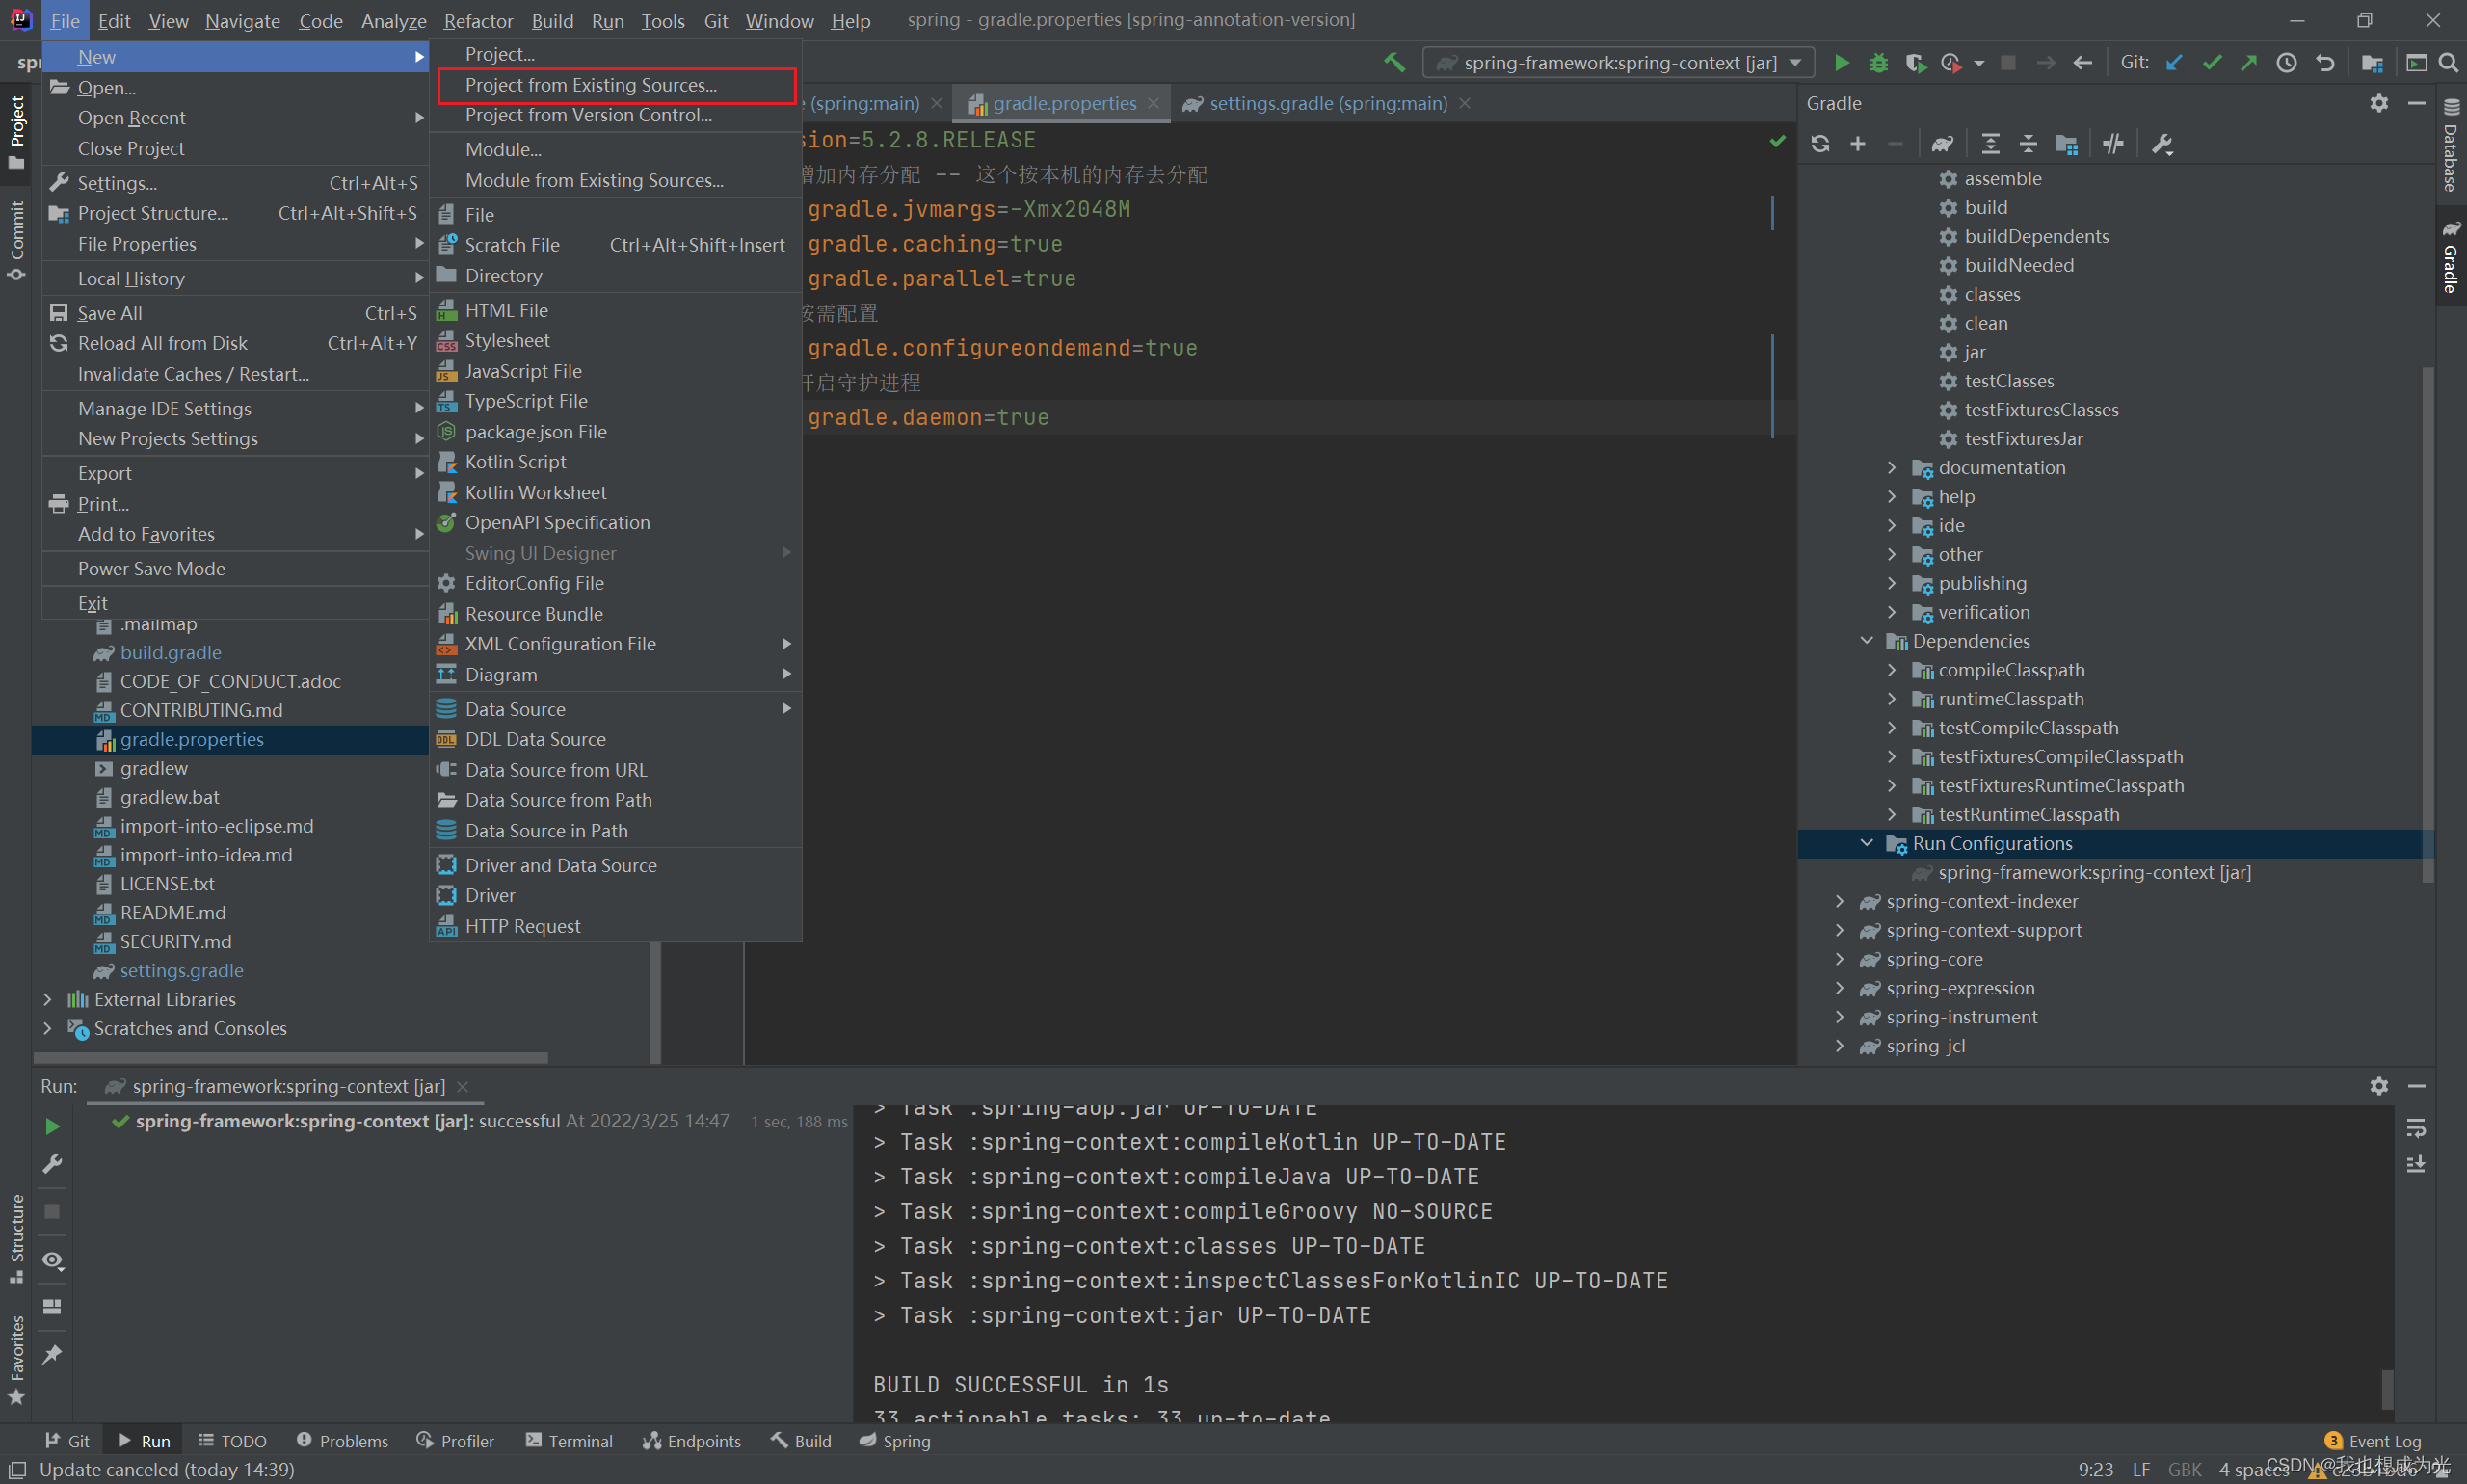
Task: Click the Search Everywhere magnifier icon
Action: (x=2448, y=63)
